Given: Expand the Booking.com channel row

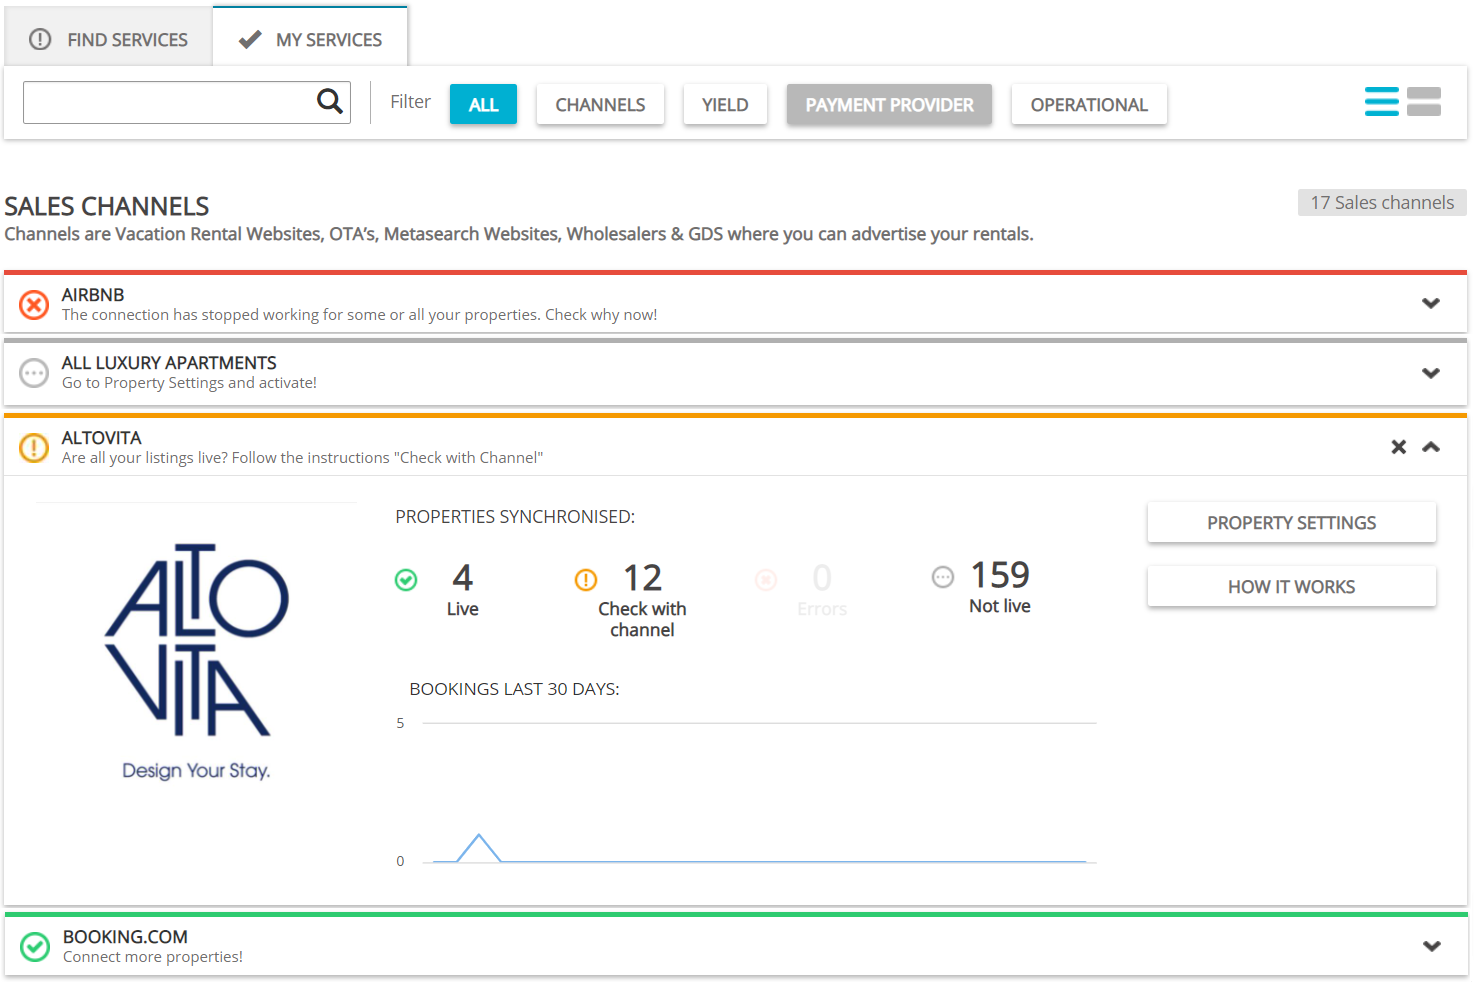Looking at the screenshot, I should point(1431,946).
